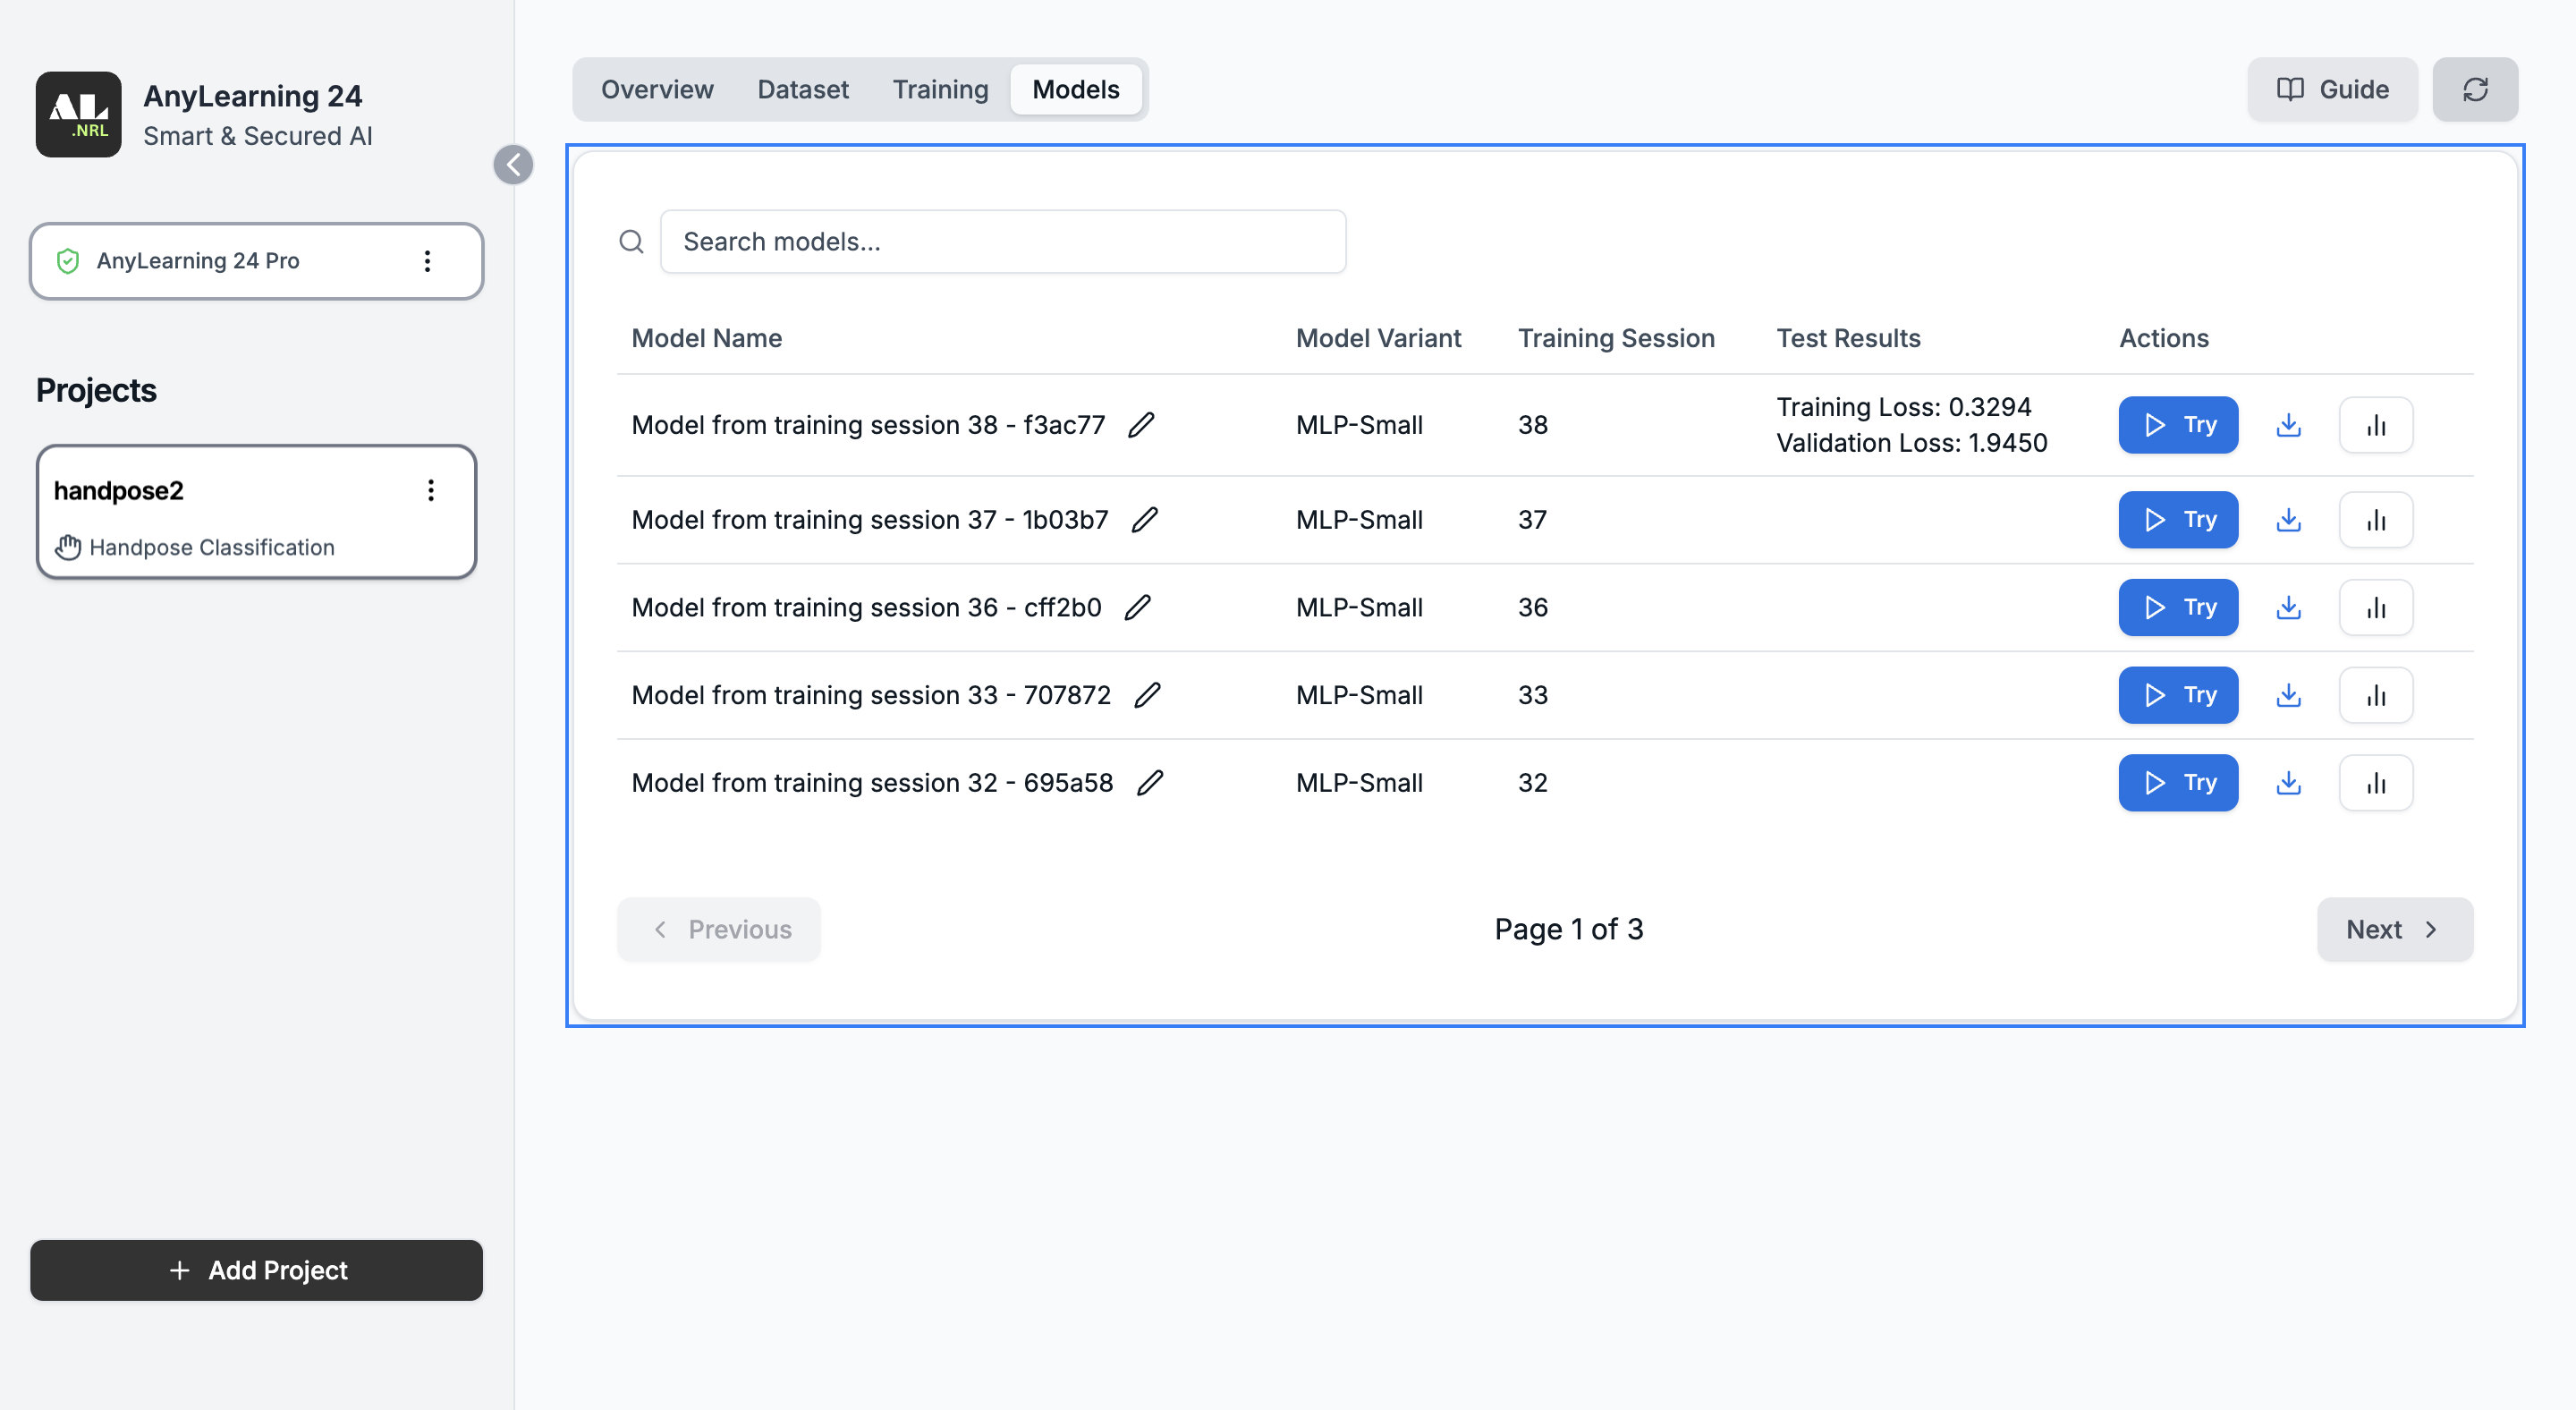Download the session 32 model
Viewport: 2576px width, 1410px height.
click(2288, 783)
